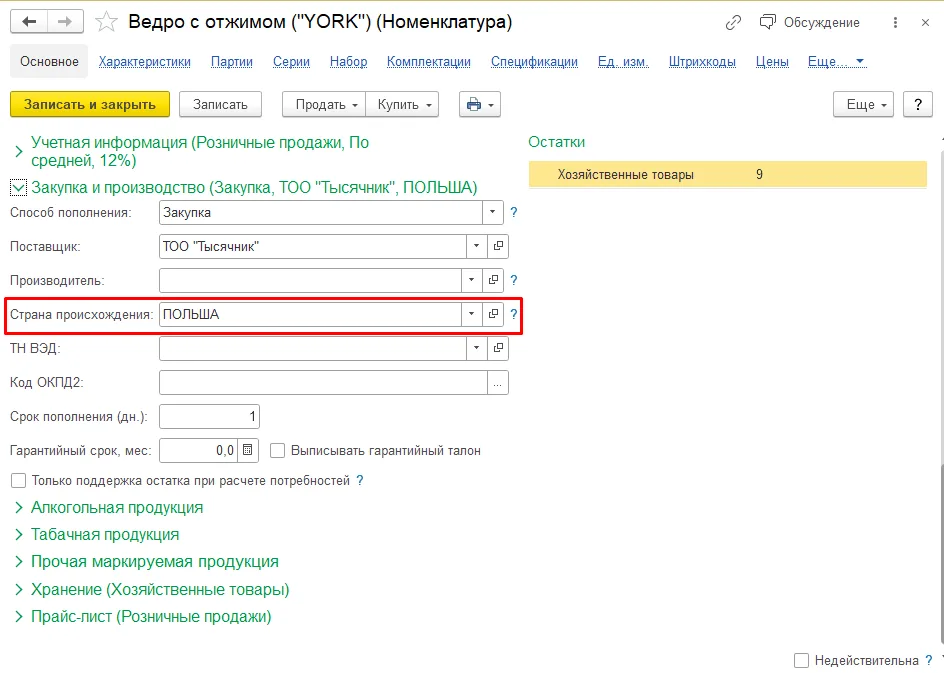Open the Страна происхождения record icon
Screen dimensions: 944x673
point(493,314)
